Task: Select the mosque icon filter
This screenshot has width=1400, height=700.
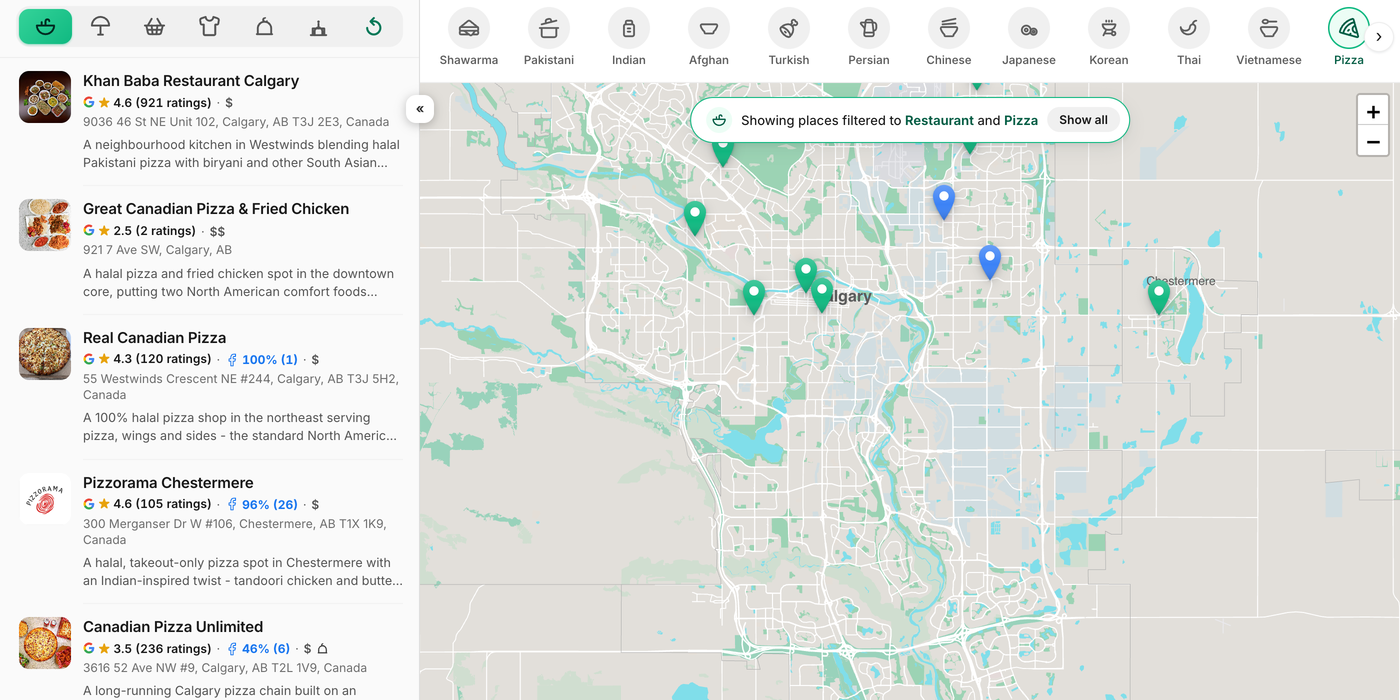Action: pos(318,27)
